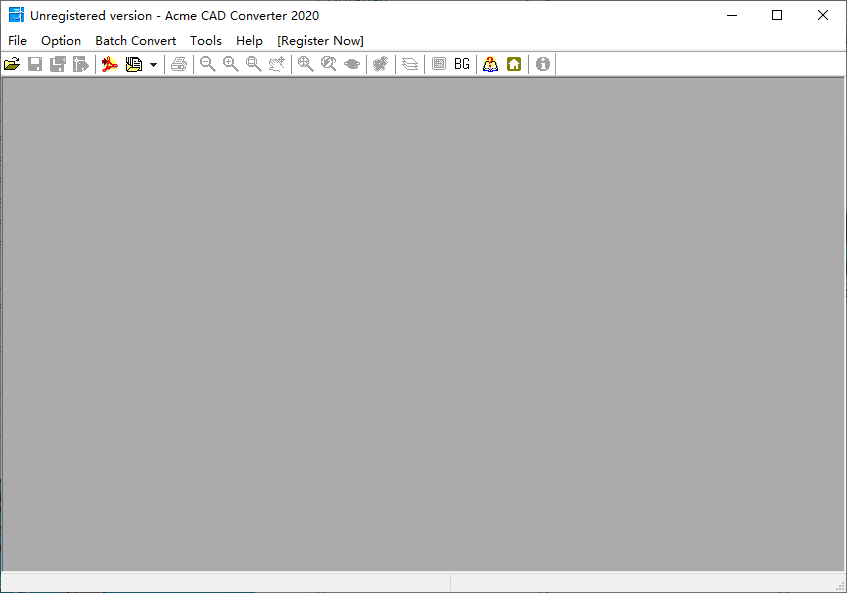Open the File menu
The image size is (847, 593).
tap(17, 40)
